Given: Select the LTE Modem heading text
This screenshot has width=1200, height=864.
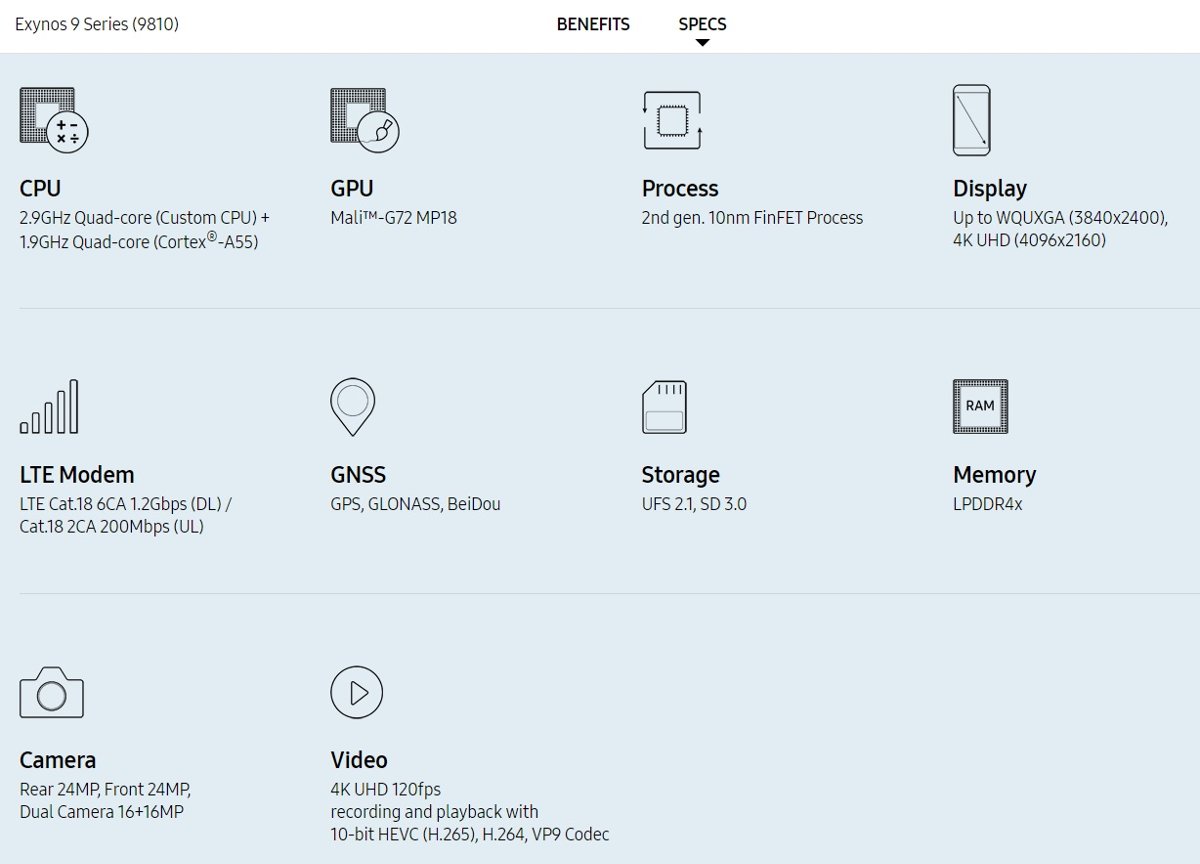Looking at the screenshot, I should (77, 474).
